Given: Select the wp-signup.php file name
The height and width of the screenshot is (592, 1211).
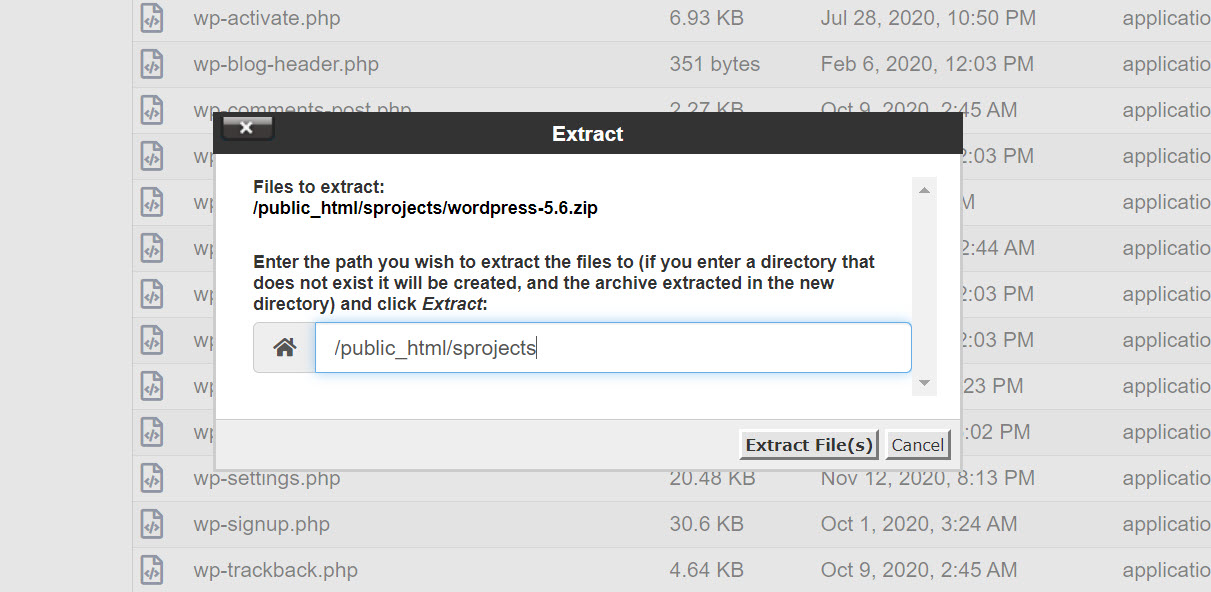Looking at the screenshot, I should pos(261,524).
